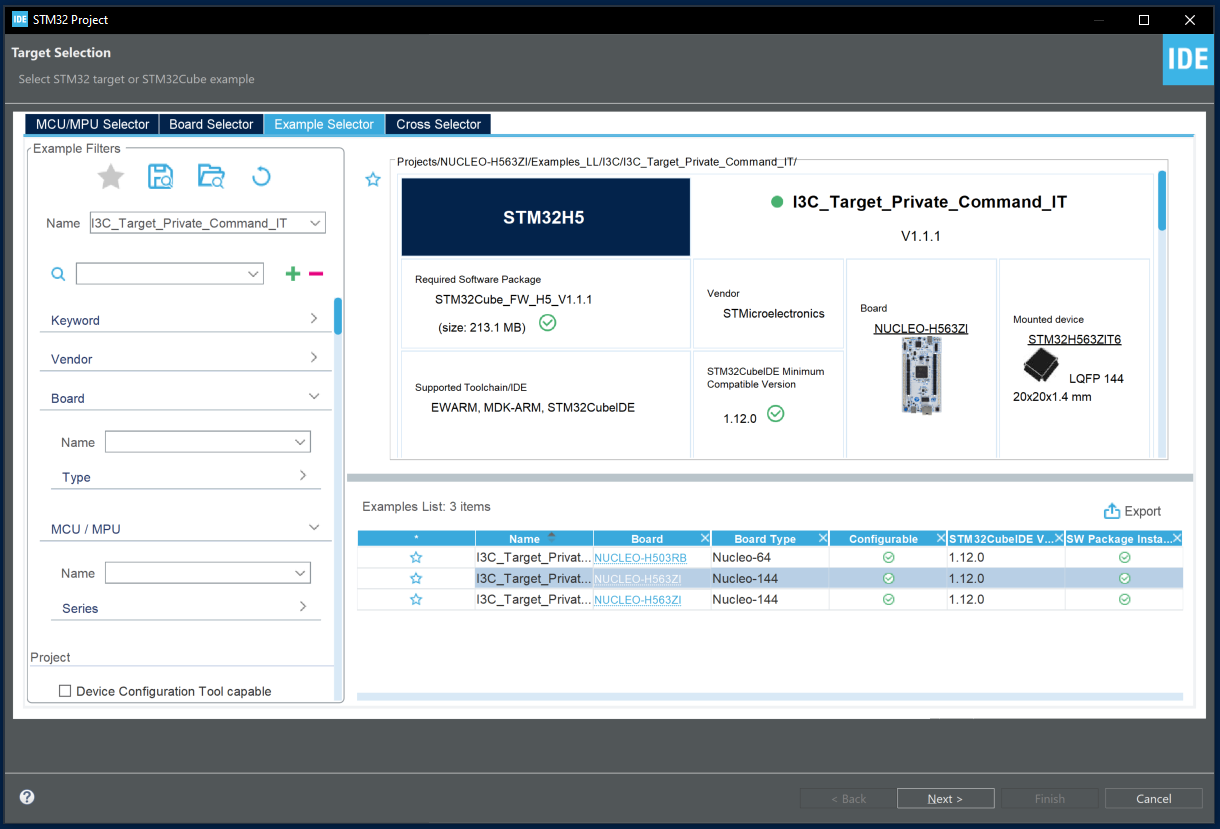1220x829 pixels.
Task: Open the Name dropdown under Board filters
Action: coord(207,441)
